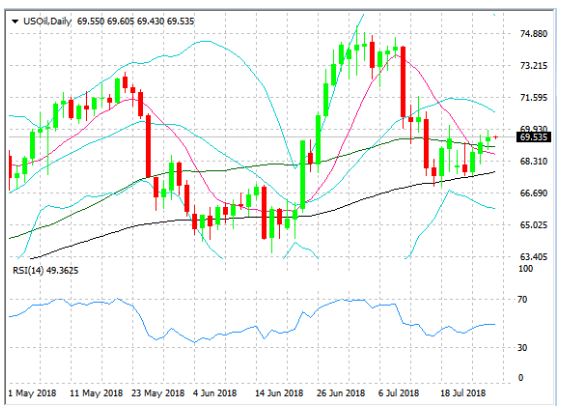562x415 pixels.
Task: Open the chart dropdown triangle beside USOil,Daily
Action: coord(15,22)
